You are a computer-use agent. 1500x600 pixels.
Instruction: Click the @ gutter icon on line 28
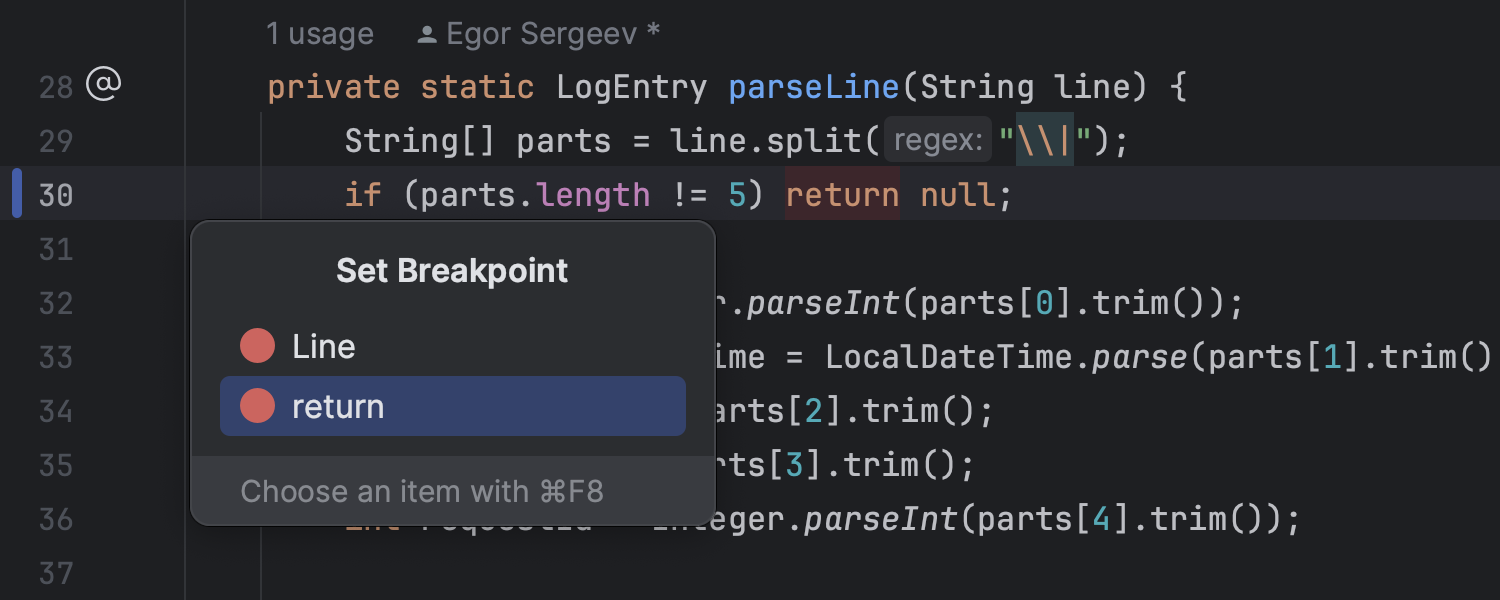pos(103,86)
